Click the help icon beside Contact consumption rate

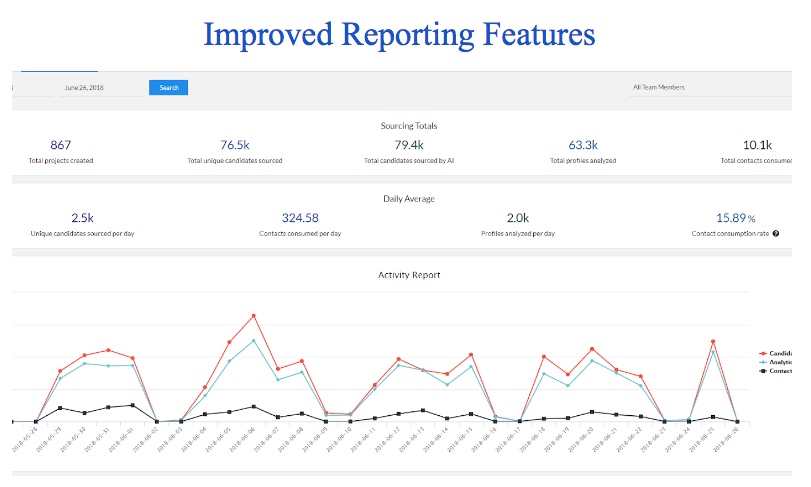[775, 233]
